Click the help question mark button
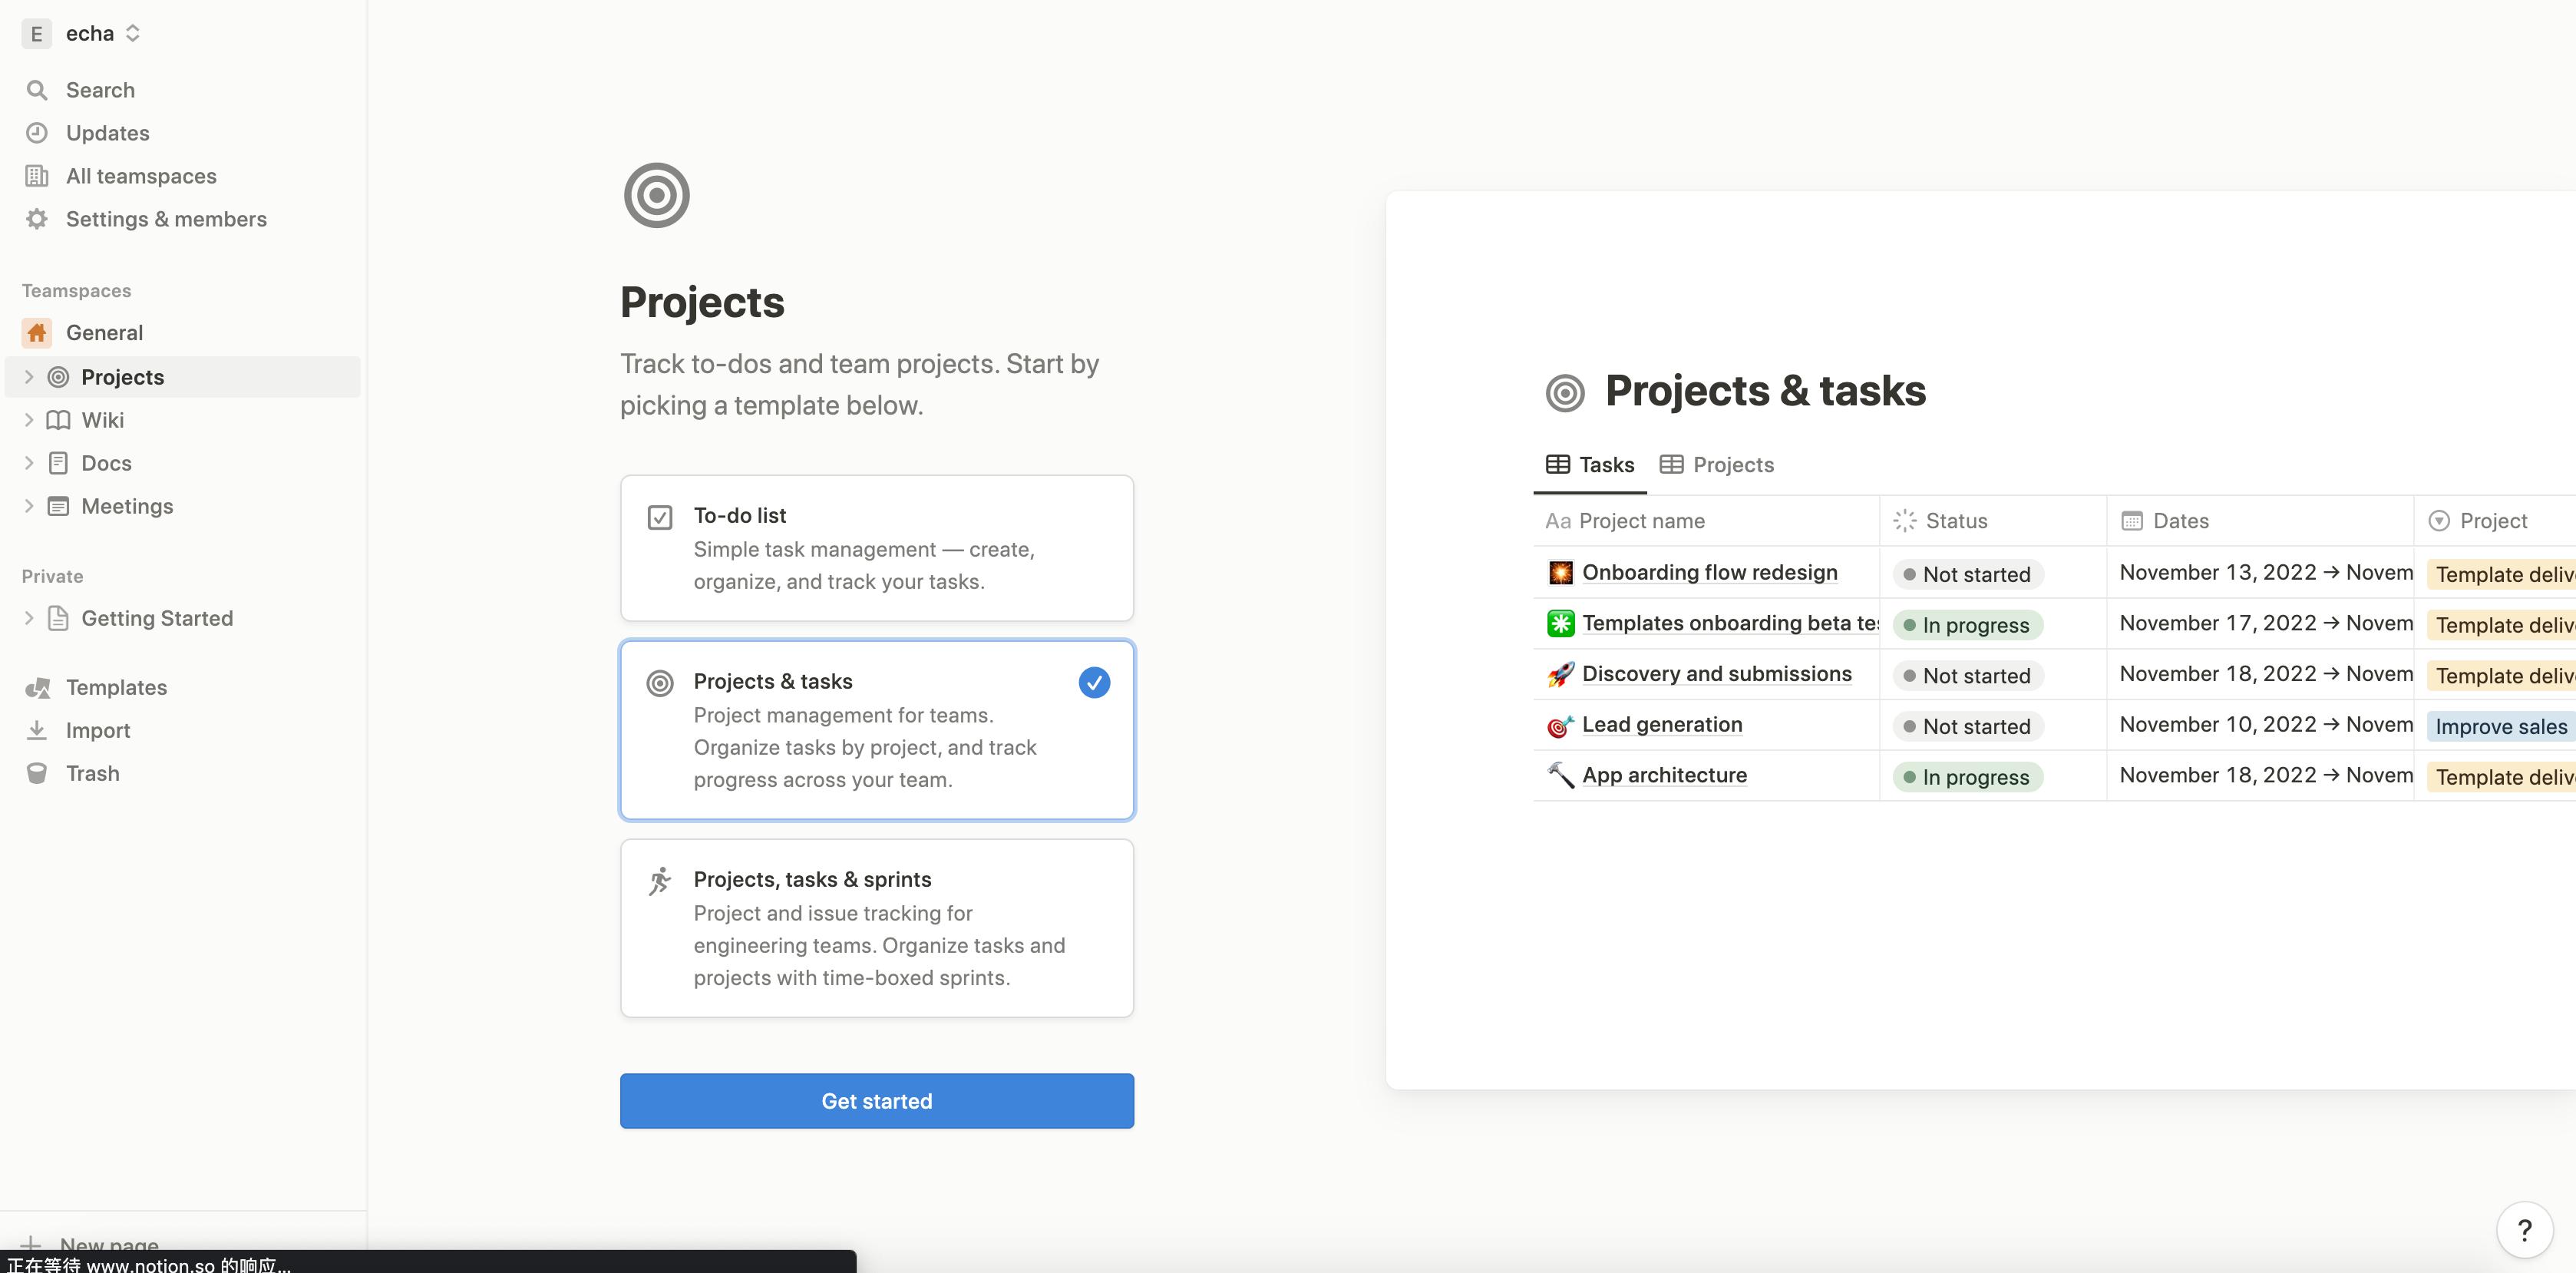 (2524, 1230)
